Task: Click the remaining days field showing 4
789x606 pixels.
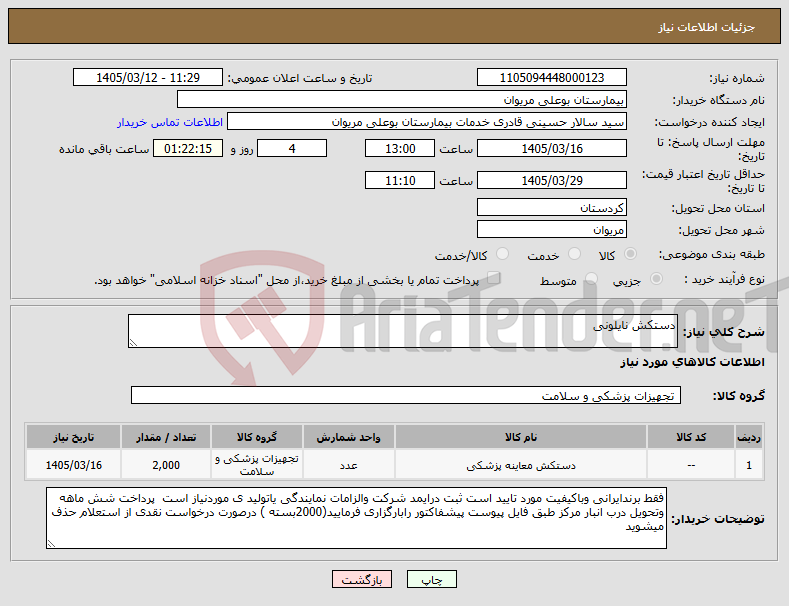Action: [x=292, y=148]
